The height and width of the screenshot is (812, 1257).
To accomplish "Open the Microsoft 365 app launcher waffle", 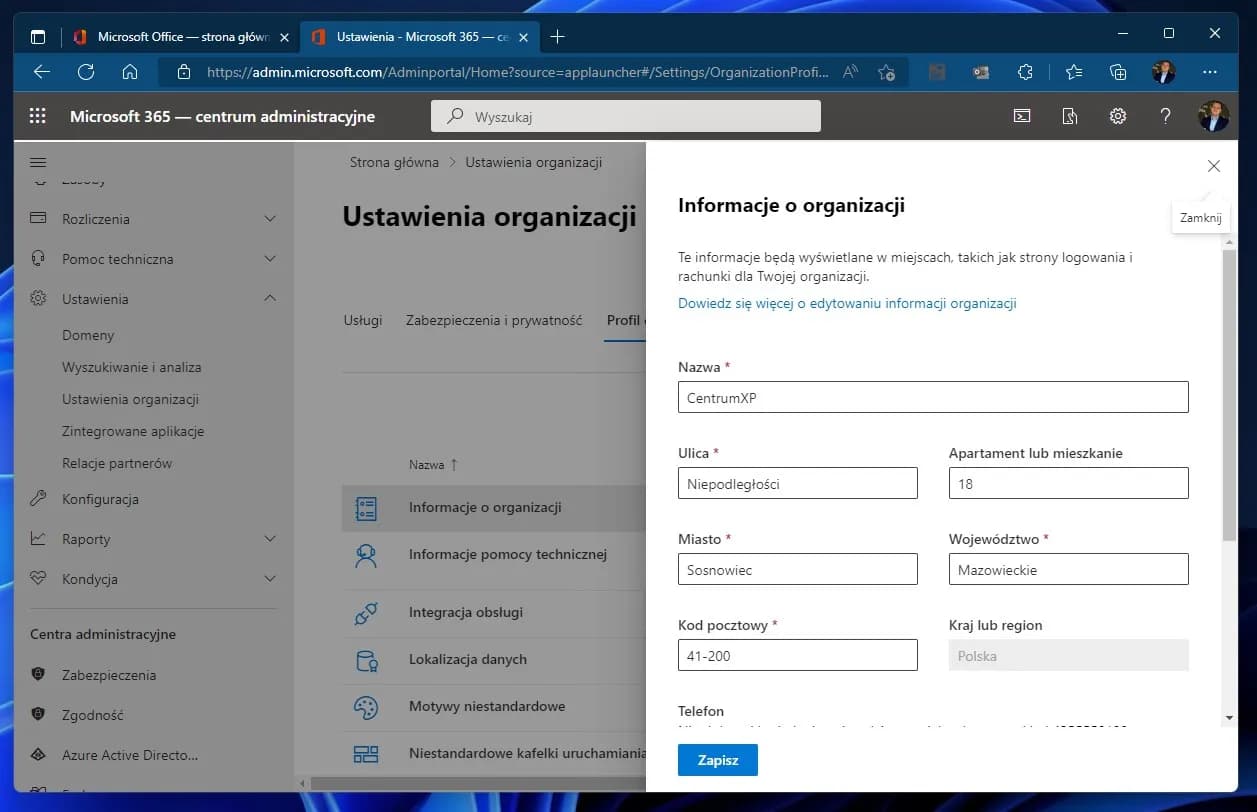I will pyautogui.click(x=37, y=115).
